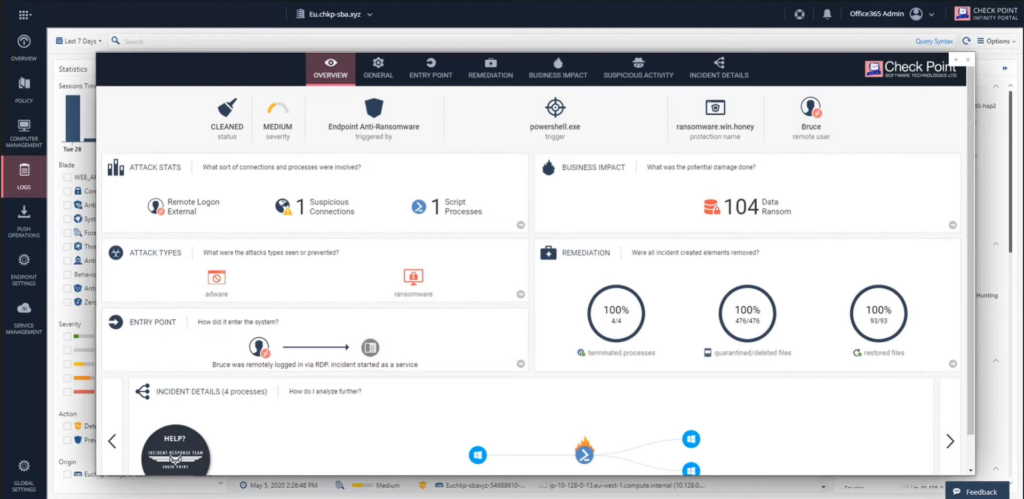Expand the Attack Stats card arrow
This screenshot has height=499, width=1024.
click(520, 225)
